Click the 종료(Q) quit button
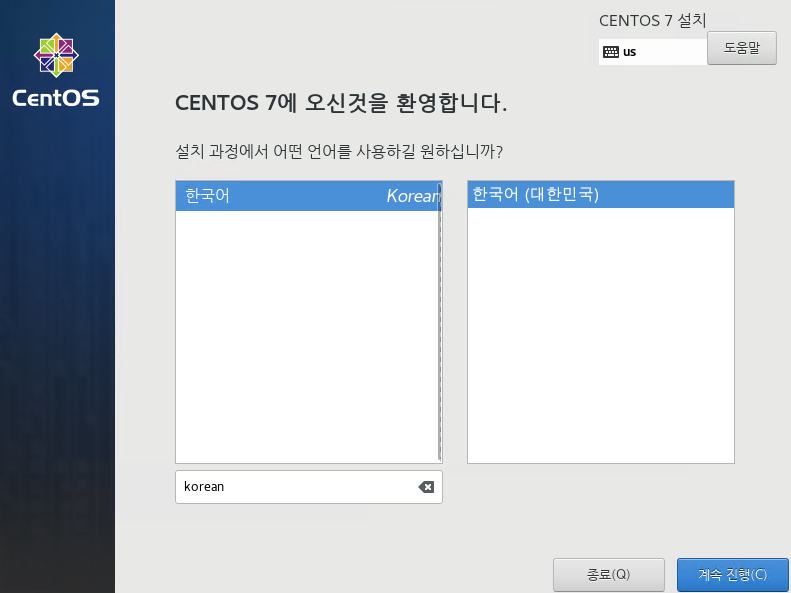The image size is (791, 593). (x=608, y=574)
